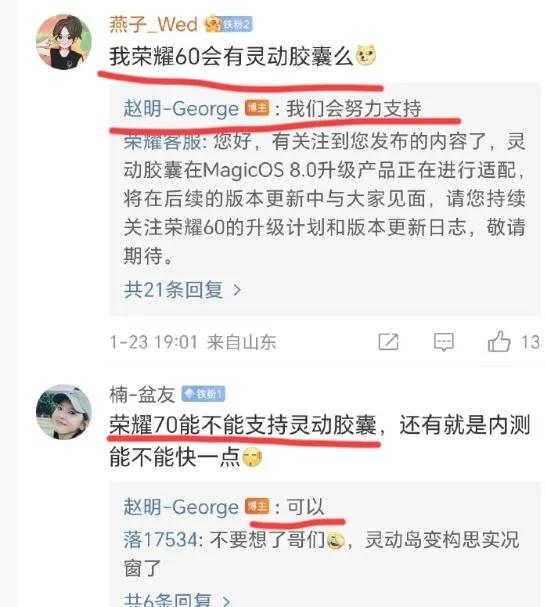Open 赵明-George profile in first reply
This screenshot has height=607, width=545.
[181, 108]
